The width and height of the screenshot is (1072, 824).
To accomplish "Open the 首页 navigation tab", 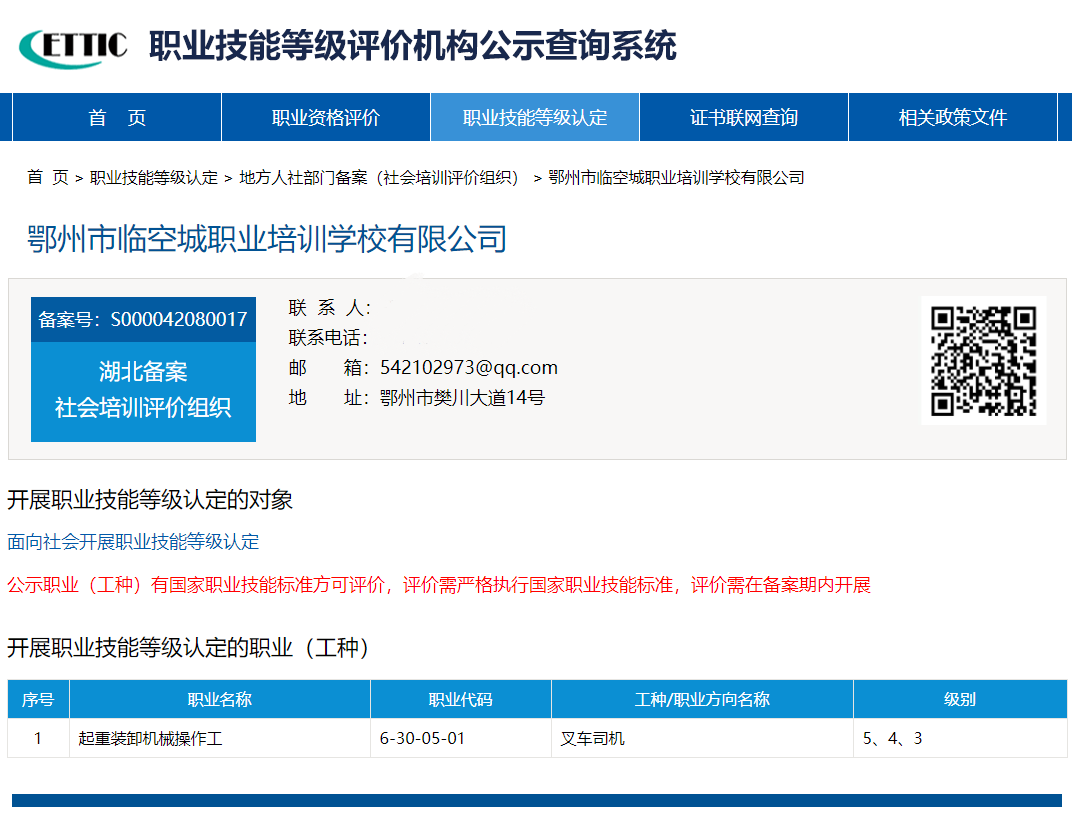I will click(117, 118).
